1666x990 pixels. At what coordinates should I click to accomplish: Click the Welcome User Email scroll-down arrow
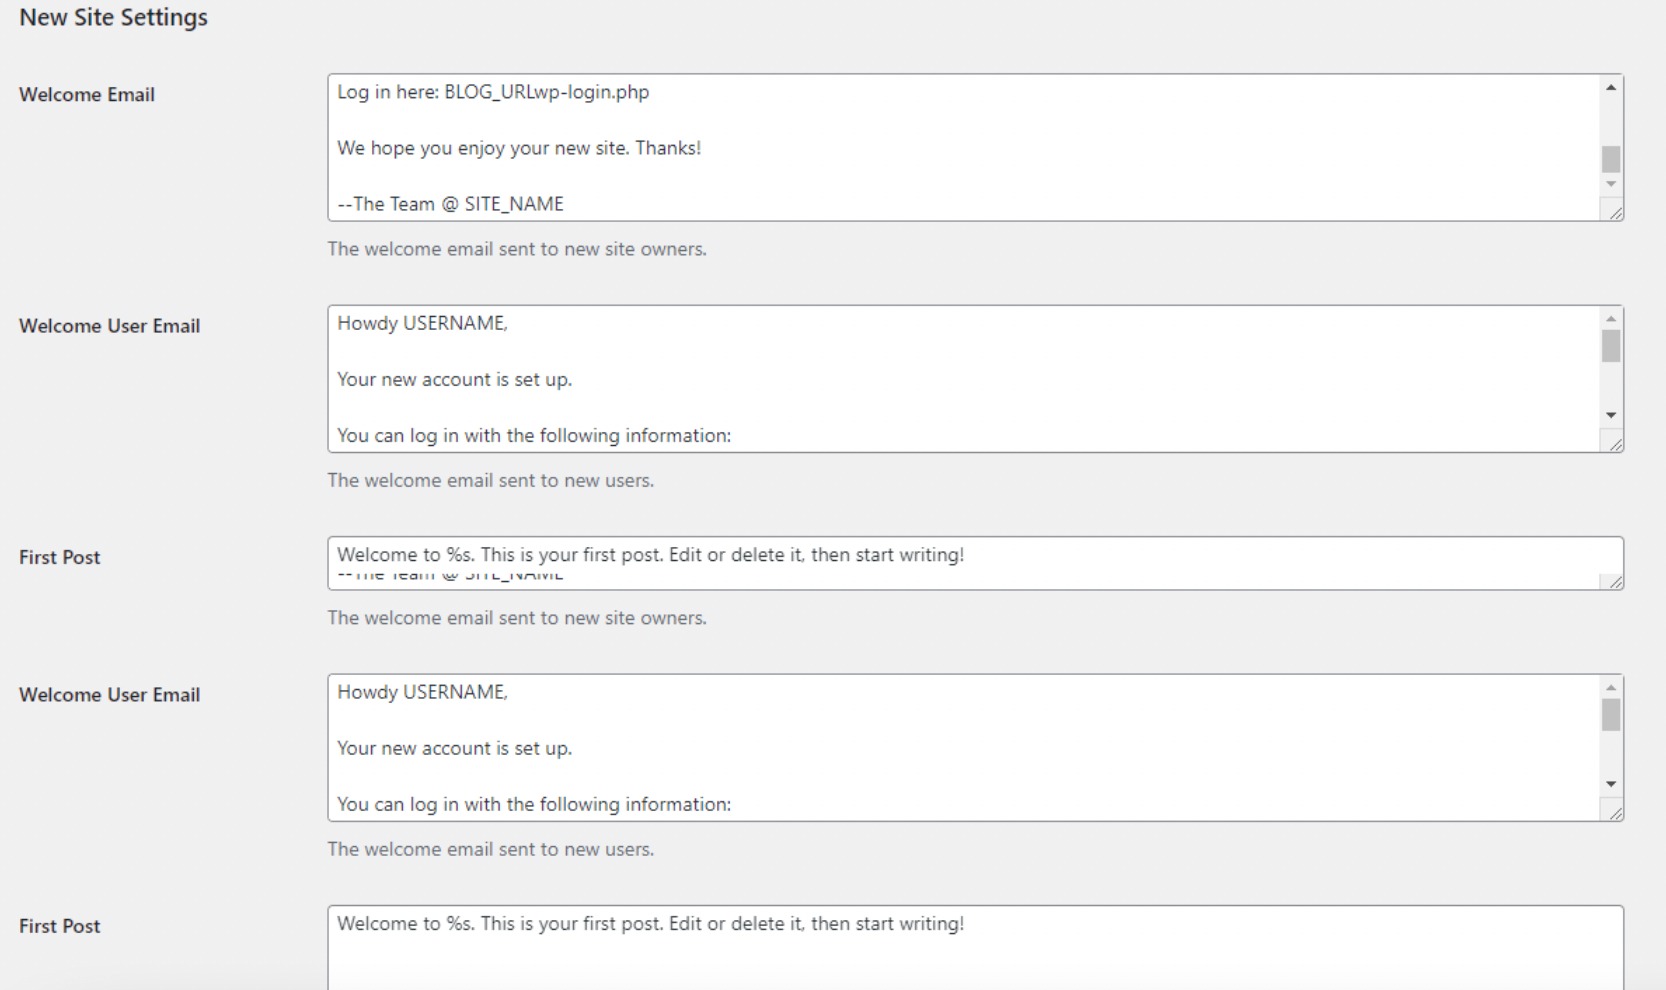1611,415
